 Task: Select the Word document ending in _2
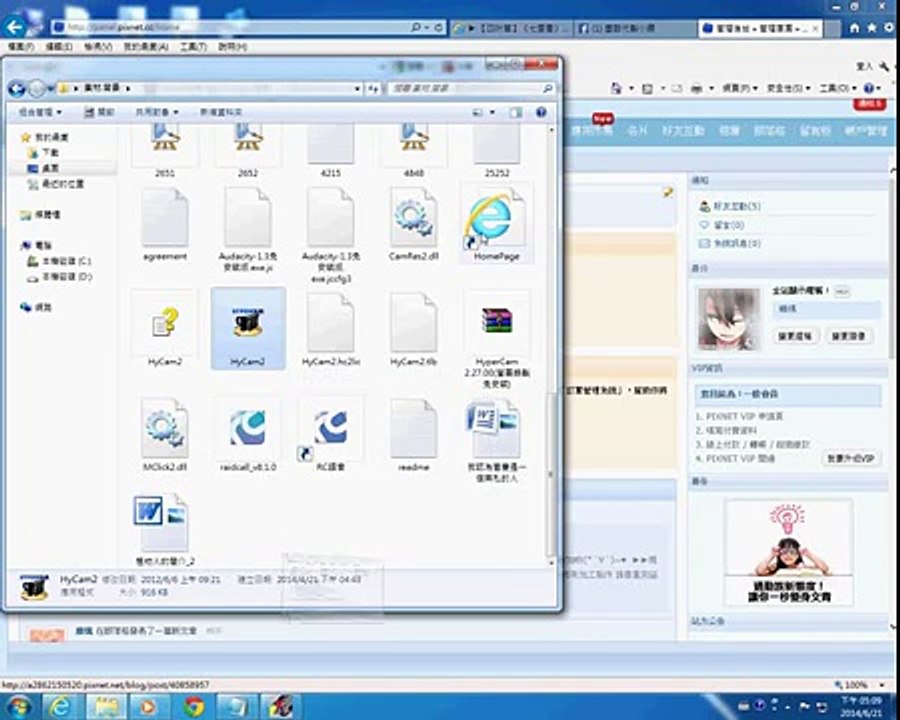coord(165,529)
